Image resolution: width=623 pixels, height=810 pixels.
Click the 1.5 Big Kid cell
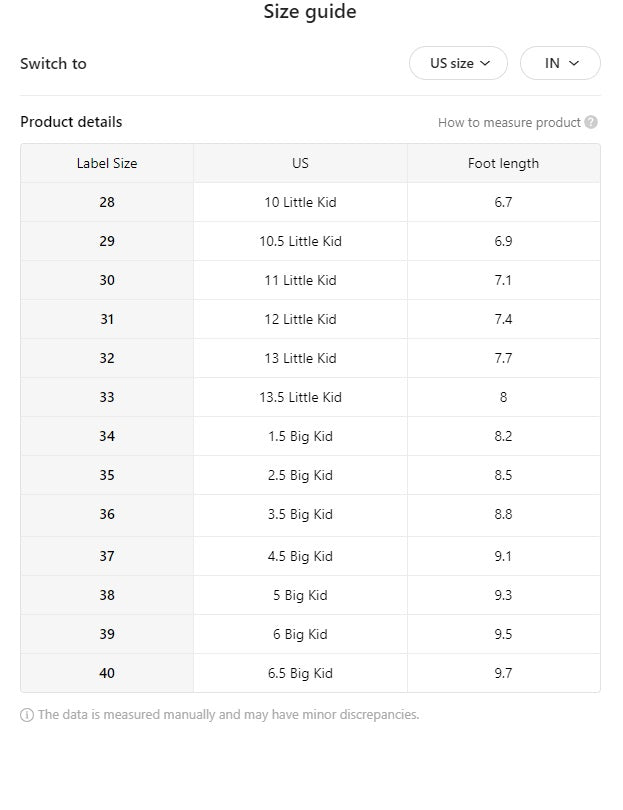[300, 436]
